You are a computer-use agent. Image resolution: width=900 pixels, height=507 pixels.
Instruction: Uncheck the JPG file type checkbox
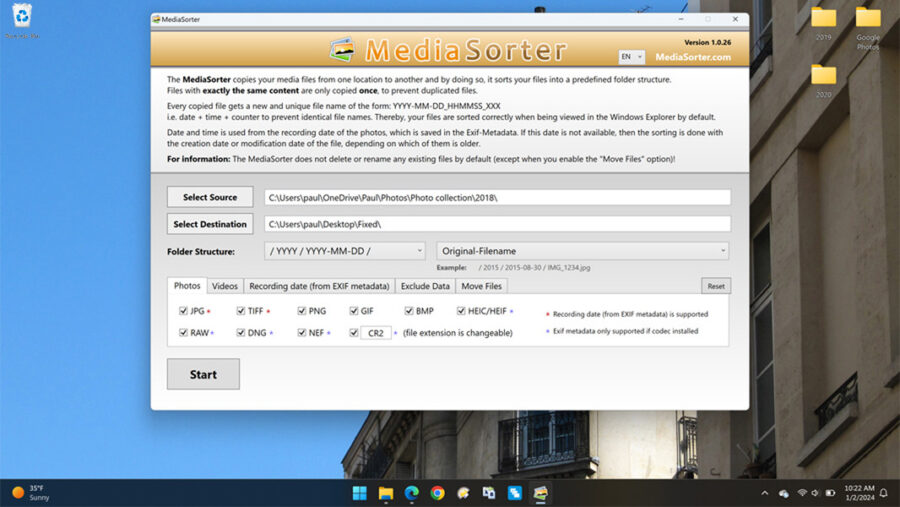point(183,311)
